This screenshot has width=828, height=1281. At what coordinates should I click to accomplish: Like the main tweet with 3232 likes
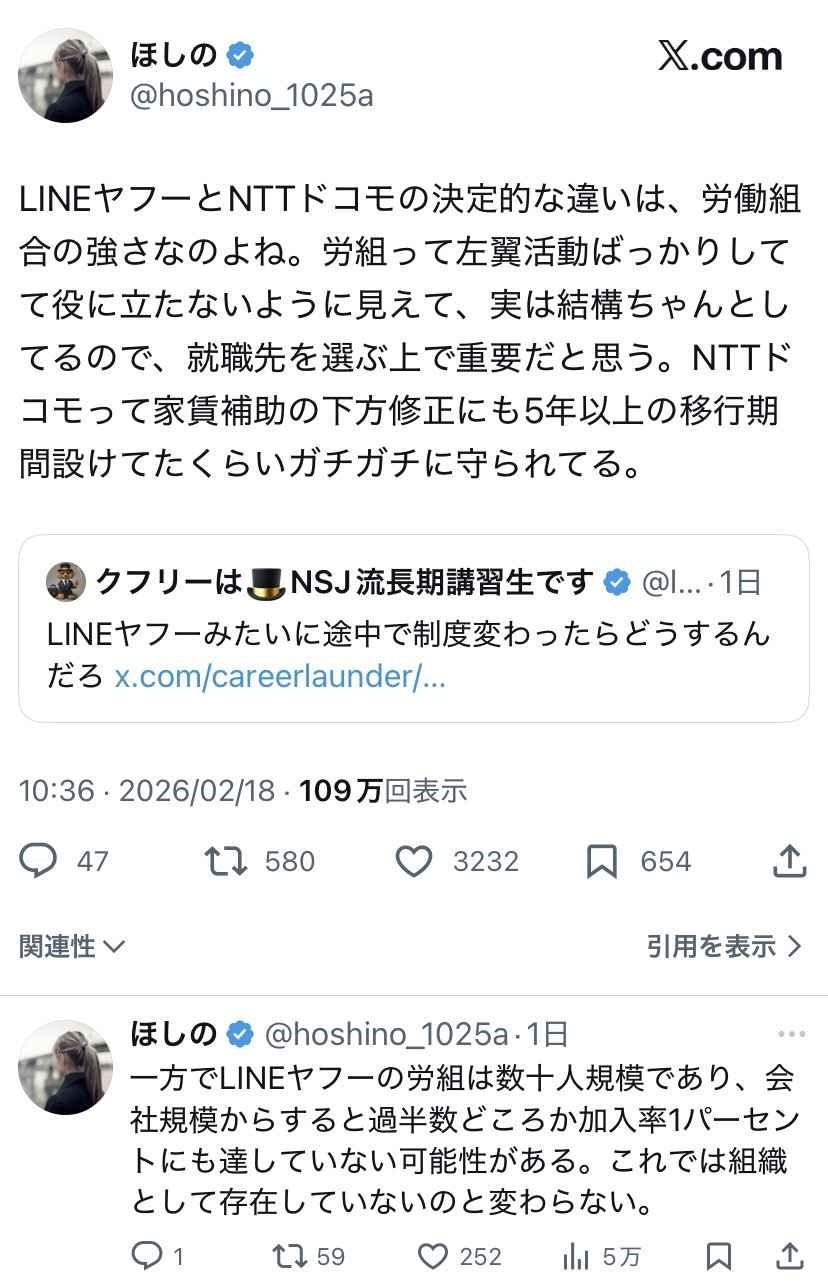click(x=414, y=861)
